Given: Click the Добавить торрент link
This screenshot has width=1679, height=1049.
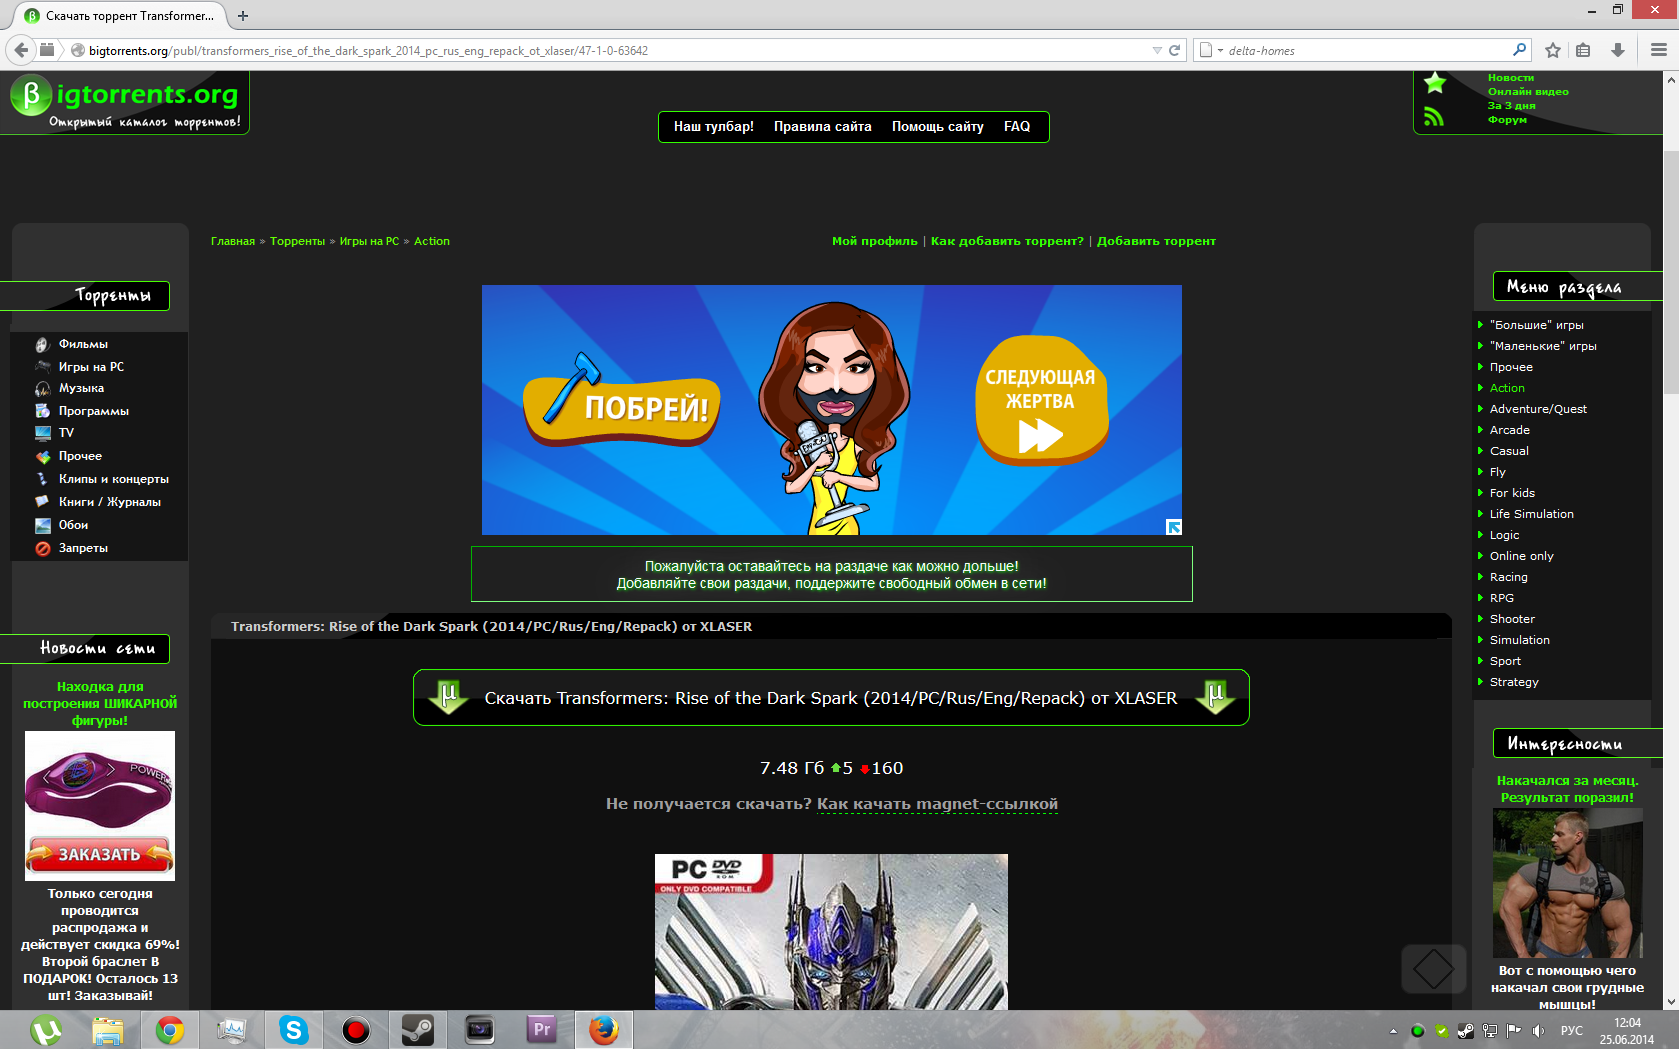Looking at the screenshot, I should point(1156,241).
